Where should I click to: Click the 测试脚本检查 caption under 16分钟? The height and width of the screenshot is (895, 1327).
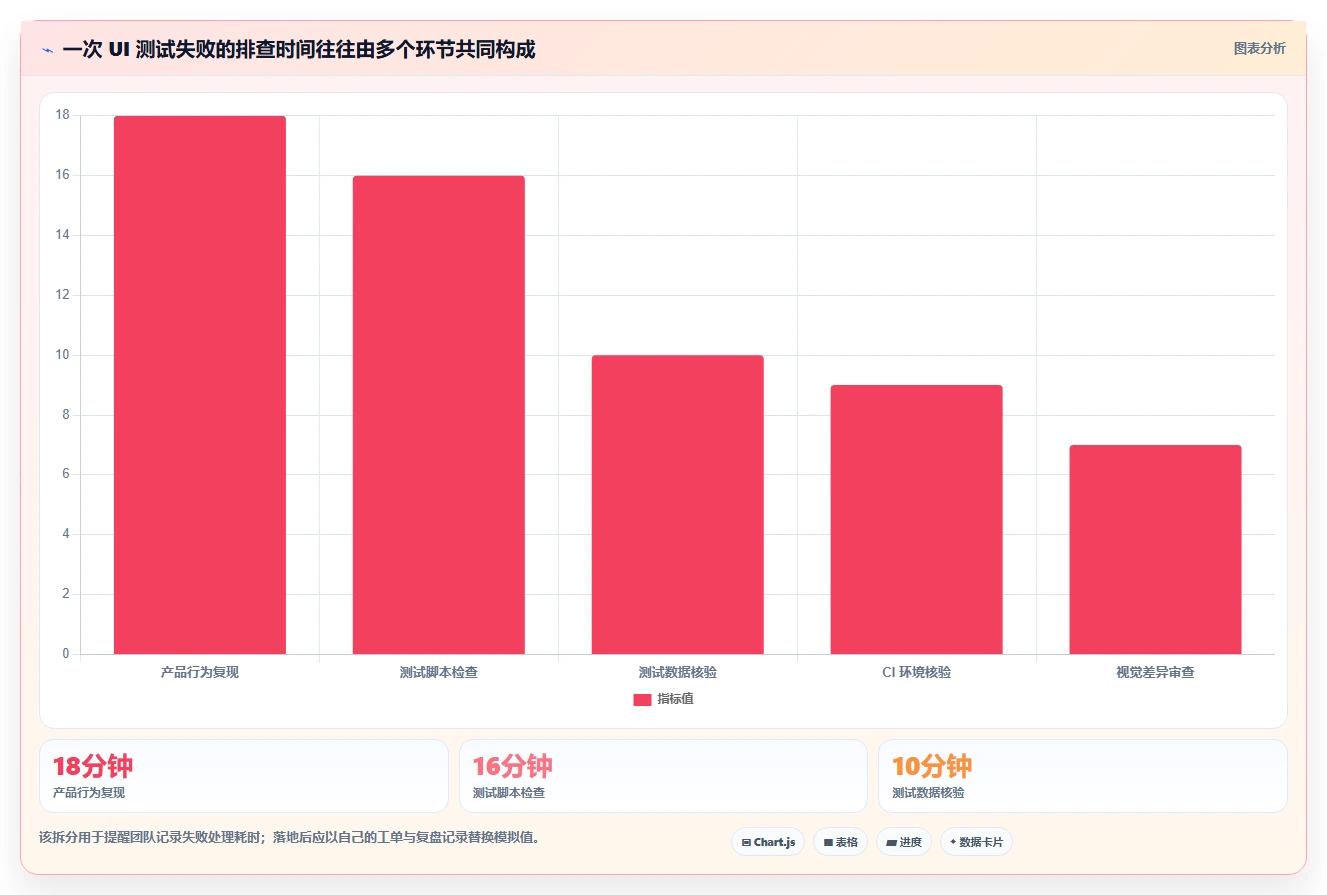(509, 792)
